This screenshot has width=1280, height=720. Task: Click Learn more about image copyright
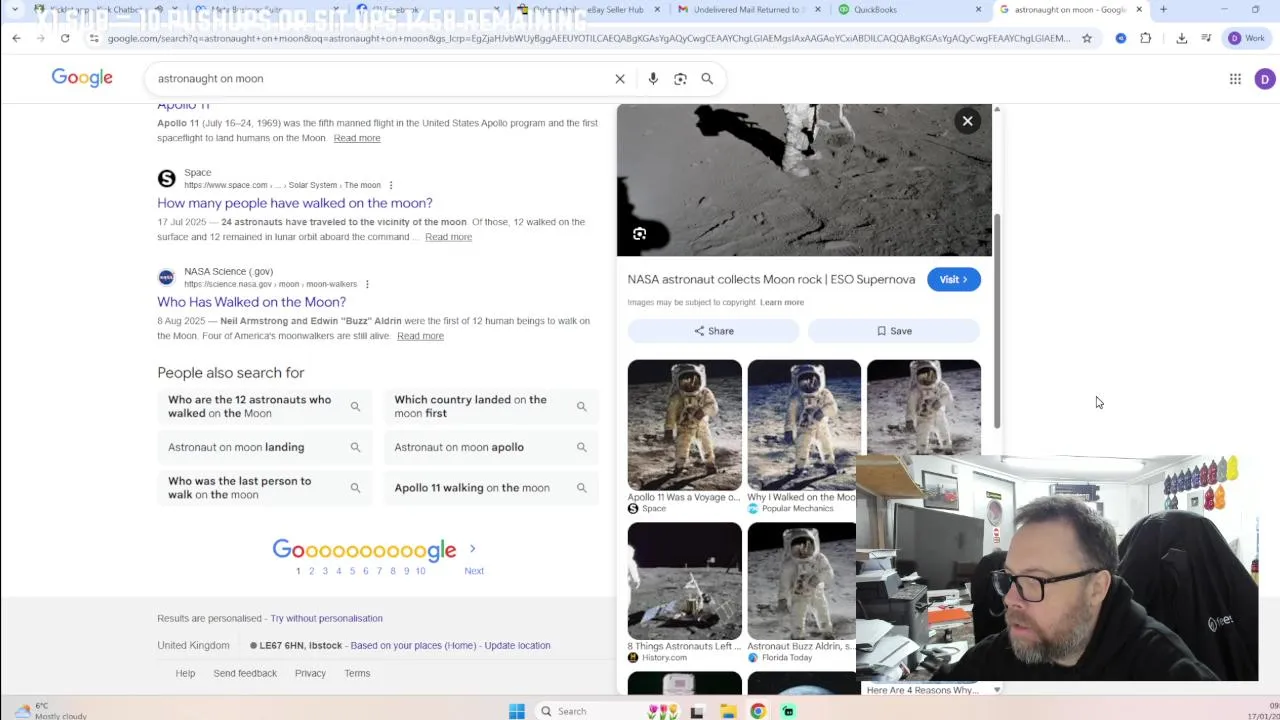[782, 303]
